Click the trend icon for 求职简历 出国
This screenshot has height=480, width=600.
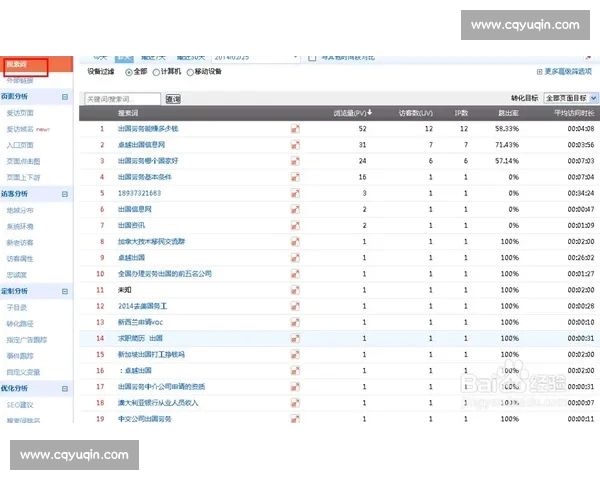(x=295, y=338)
